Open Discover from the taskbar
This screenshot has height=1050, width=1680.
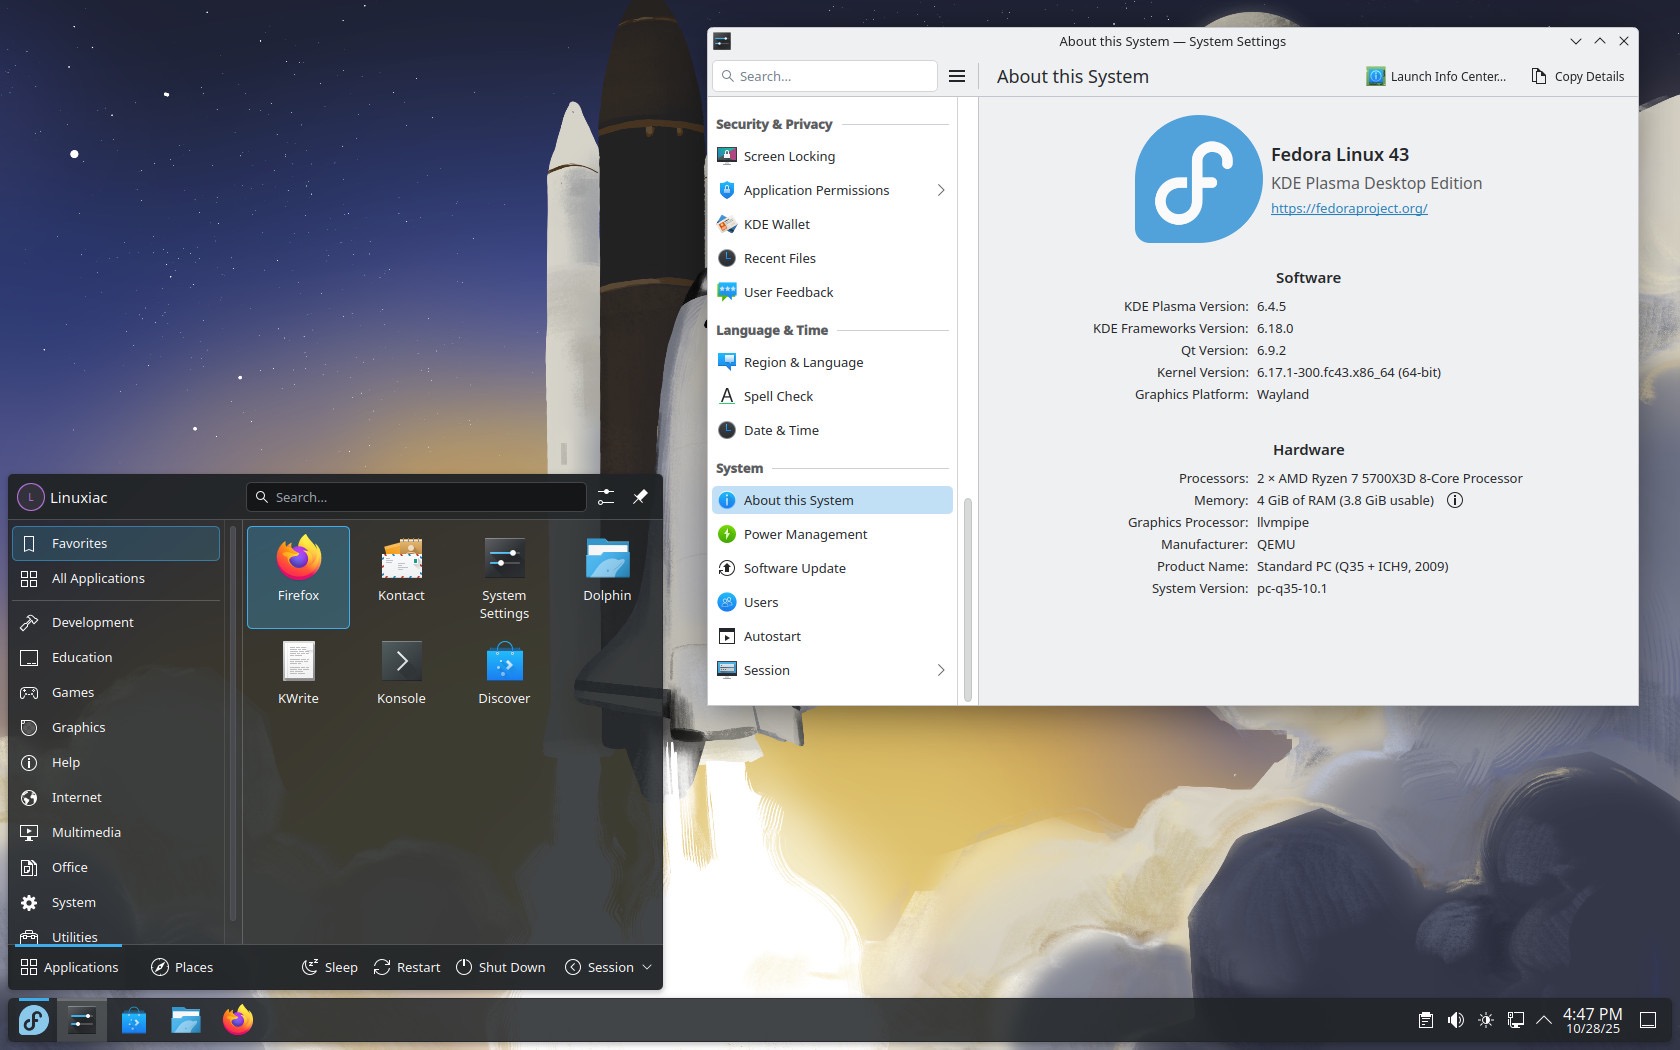tap(134, 1020)
